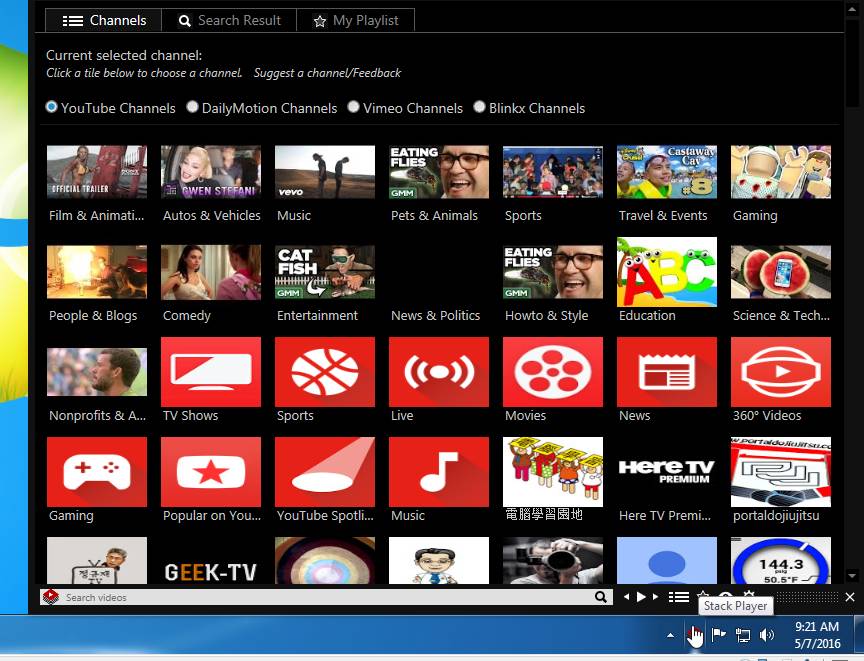
Task: Show hidden system tray icons arrow
Action: click(670, 635)
